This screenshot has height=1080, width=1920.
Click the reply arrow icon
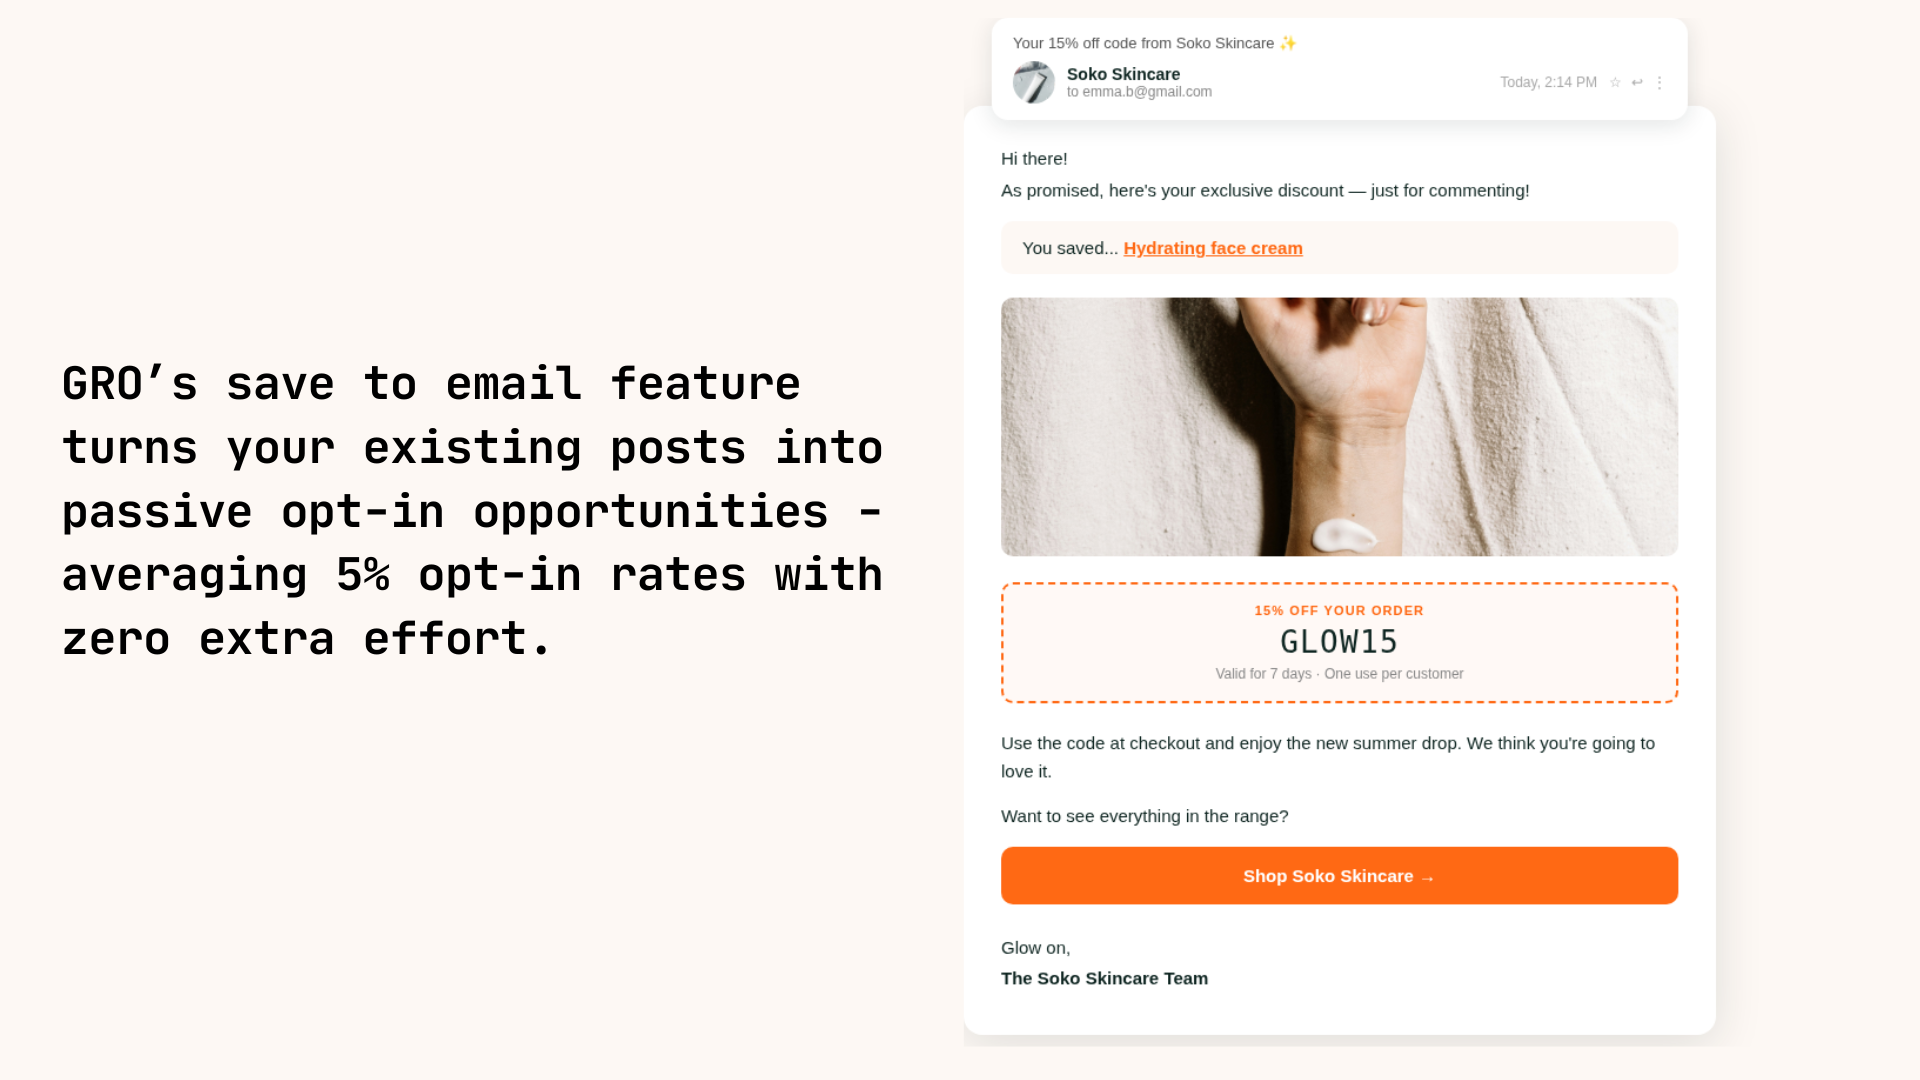(1637, 83)
